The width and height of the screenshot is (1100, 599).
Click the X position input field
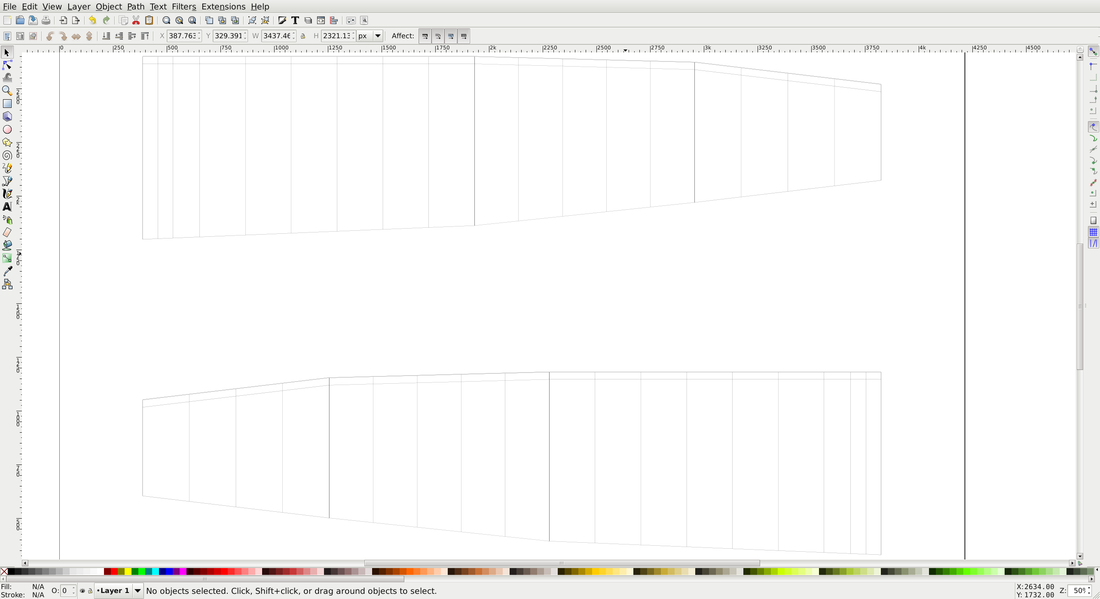click(x=182, y=36)
